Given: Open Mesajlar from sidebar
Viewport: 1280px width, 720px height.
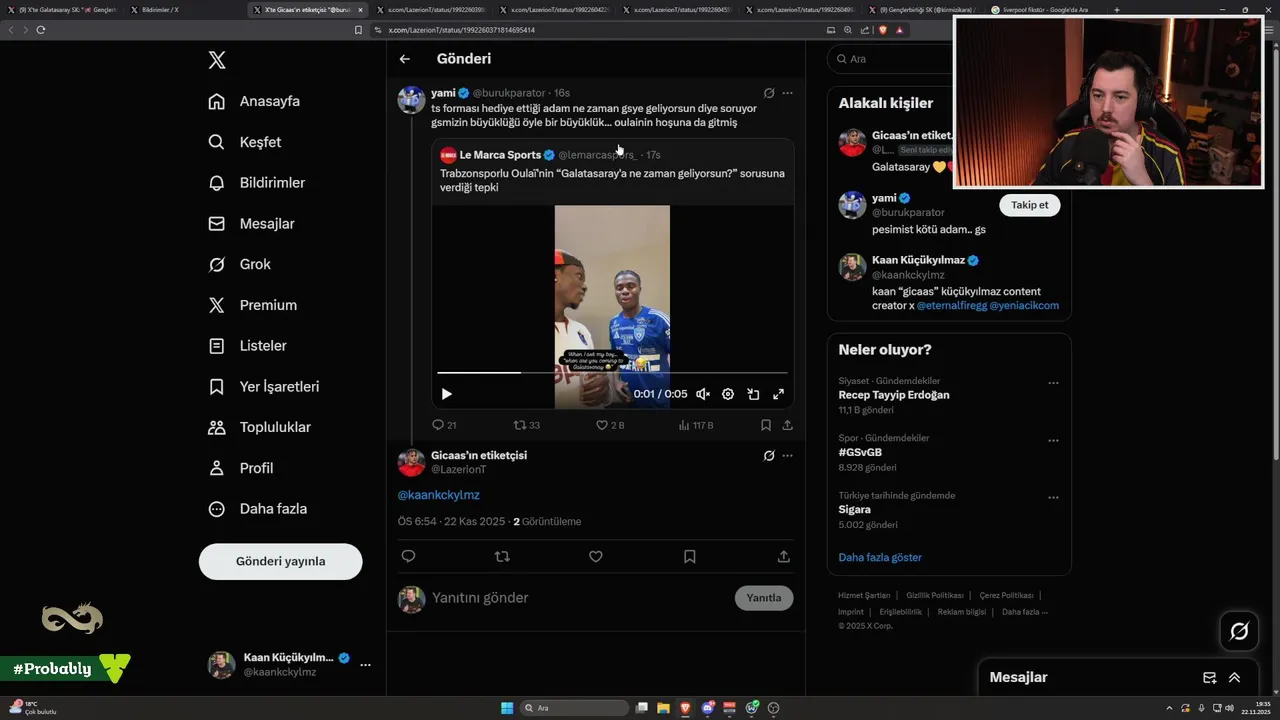Looking at the screenshot, I should coord(251,224).
